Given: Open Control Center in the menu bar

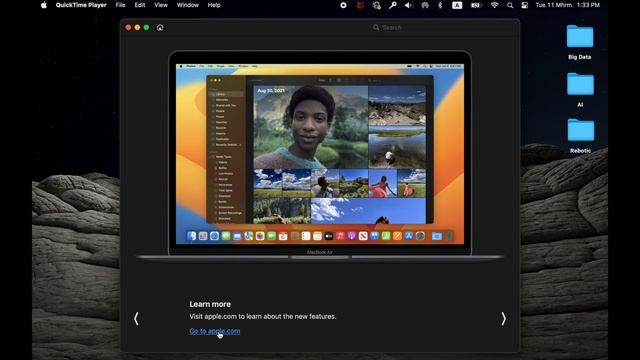Looking at the screenshot, I should 525,5.
